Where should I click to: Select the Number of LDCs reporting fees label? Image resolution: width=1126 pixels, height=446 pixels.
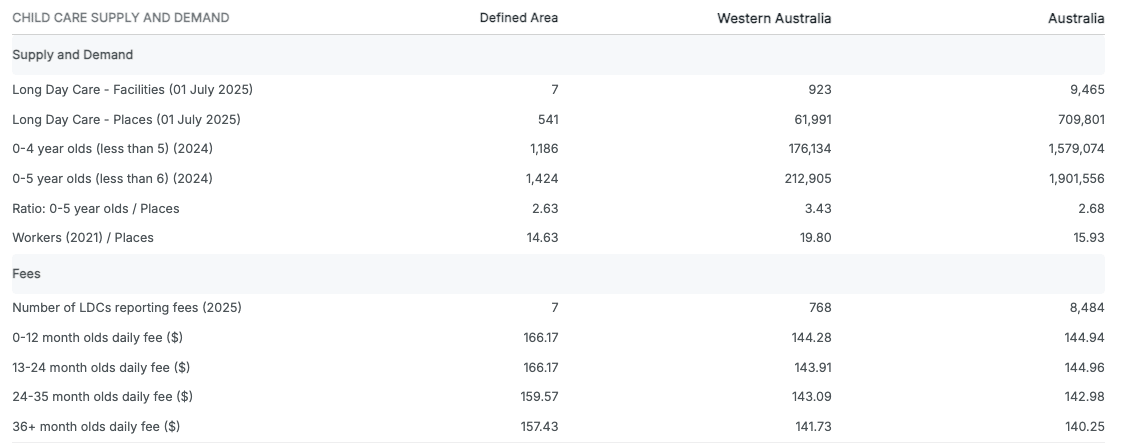pyautogui.click(x=127, y=308)
